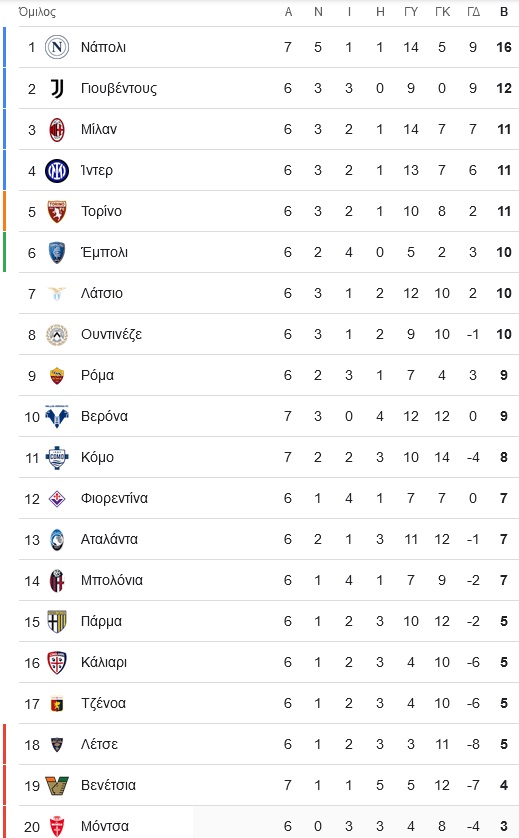The height and width of the screenshot is (838, 519).
Task: Click the Parma shield crest icon
Action: [57, 622]
